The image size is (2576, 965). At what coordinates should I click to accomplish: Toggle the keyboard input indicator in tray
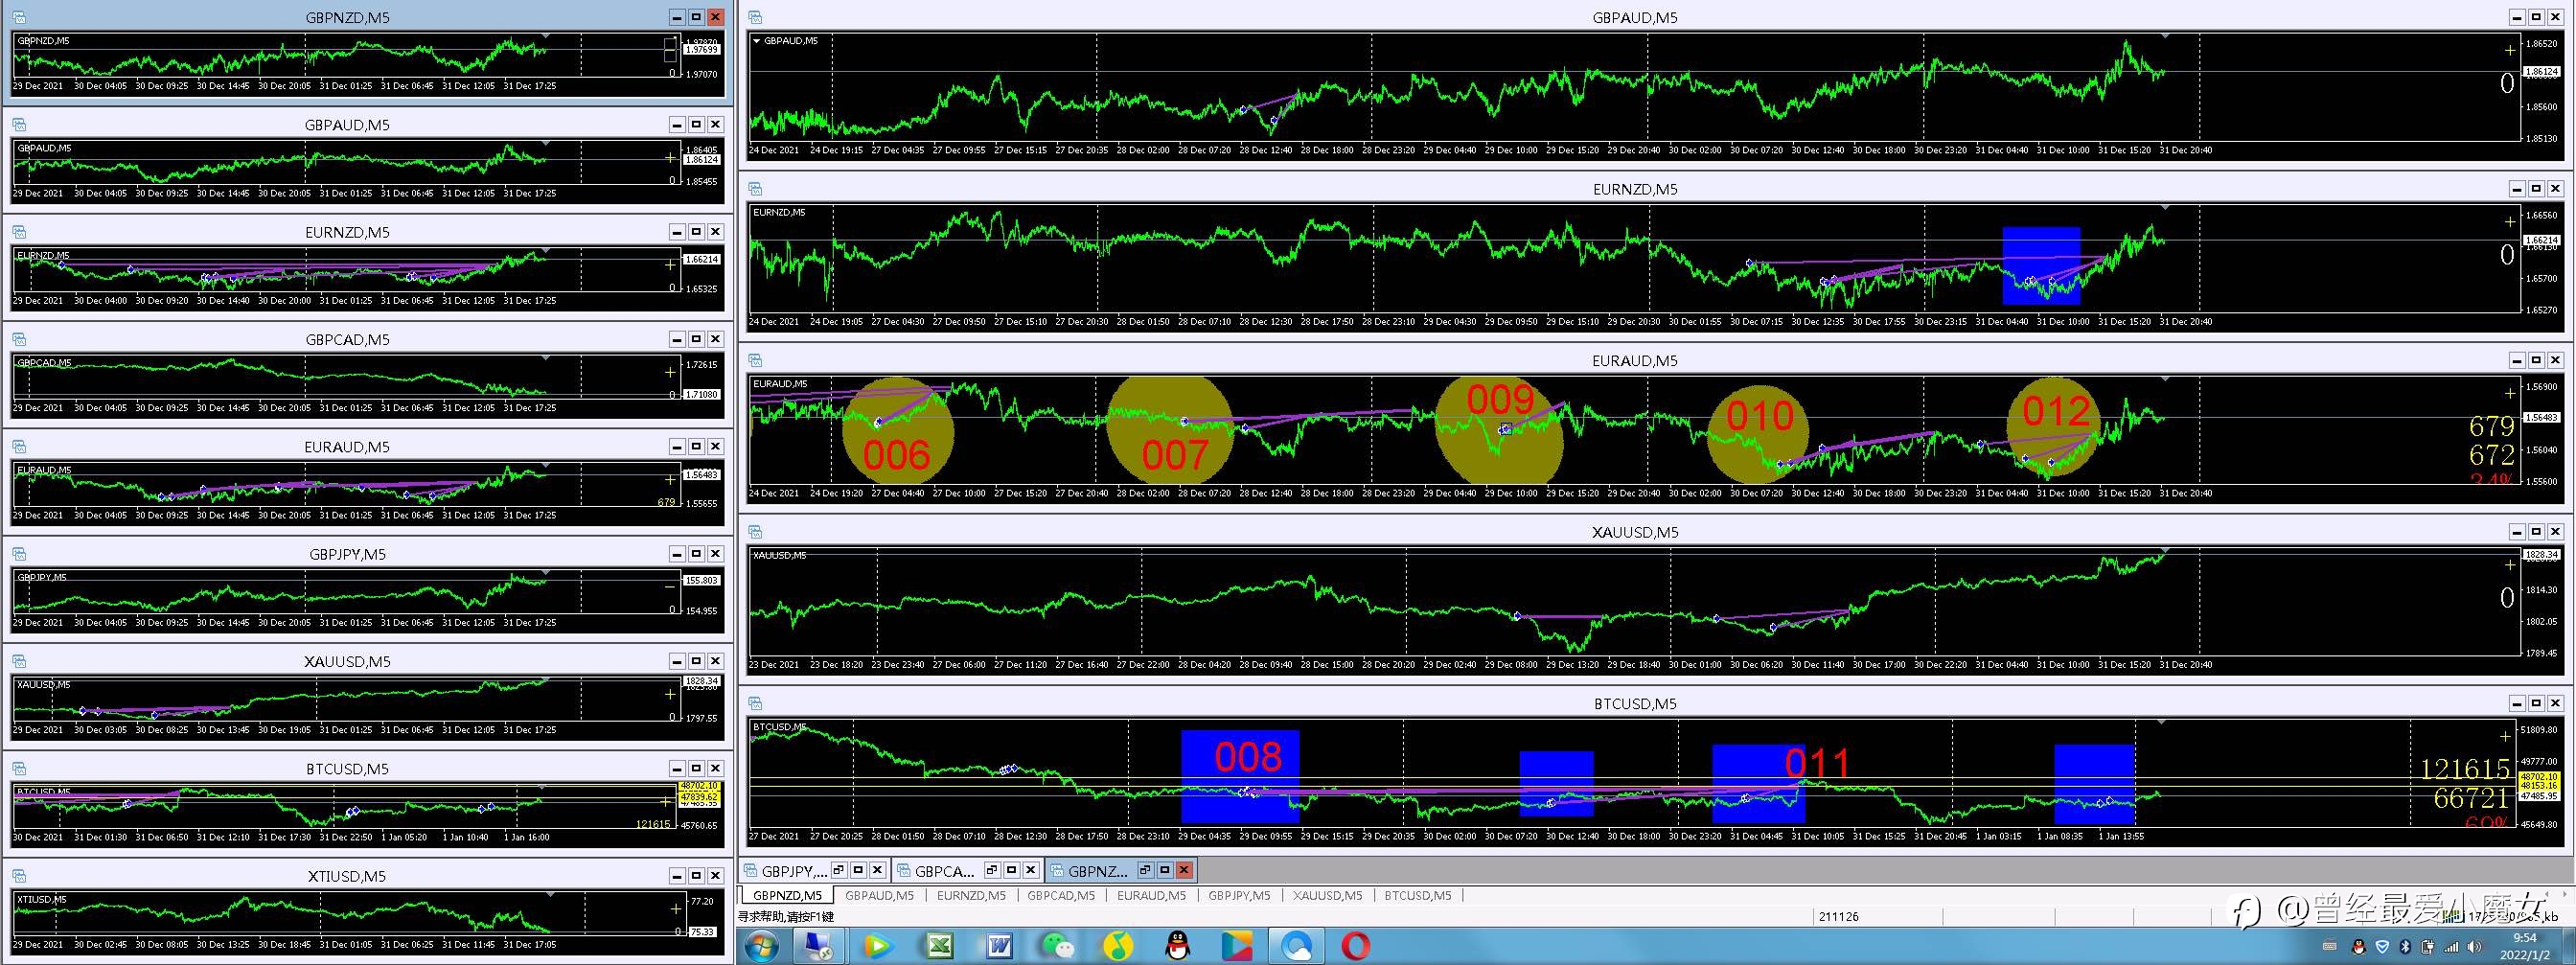(2330, 946)
